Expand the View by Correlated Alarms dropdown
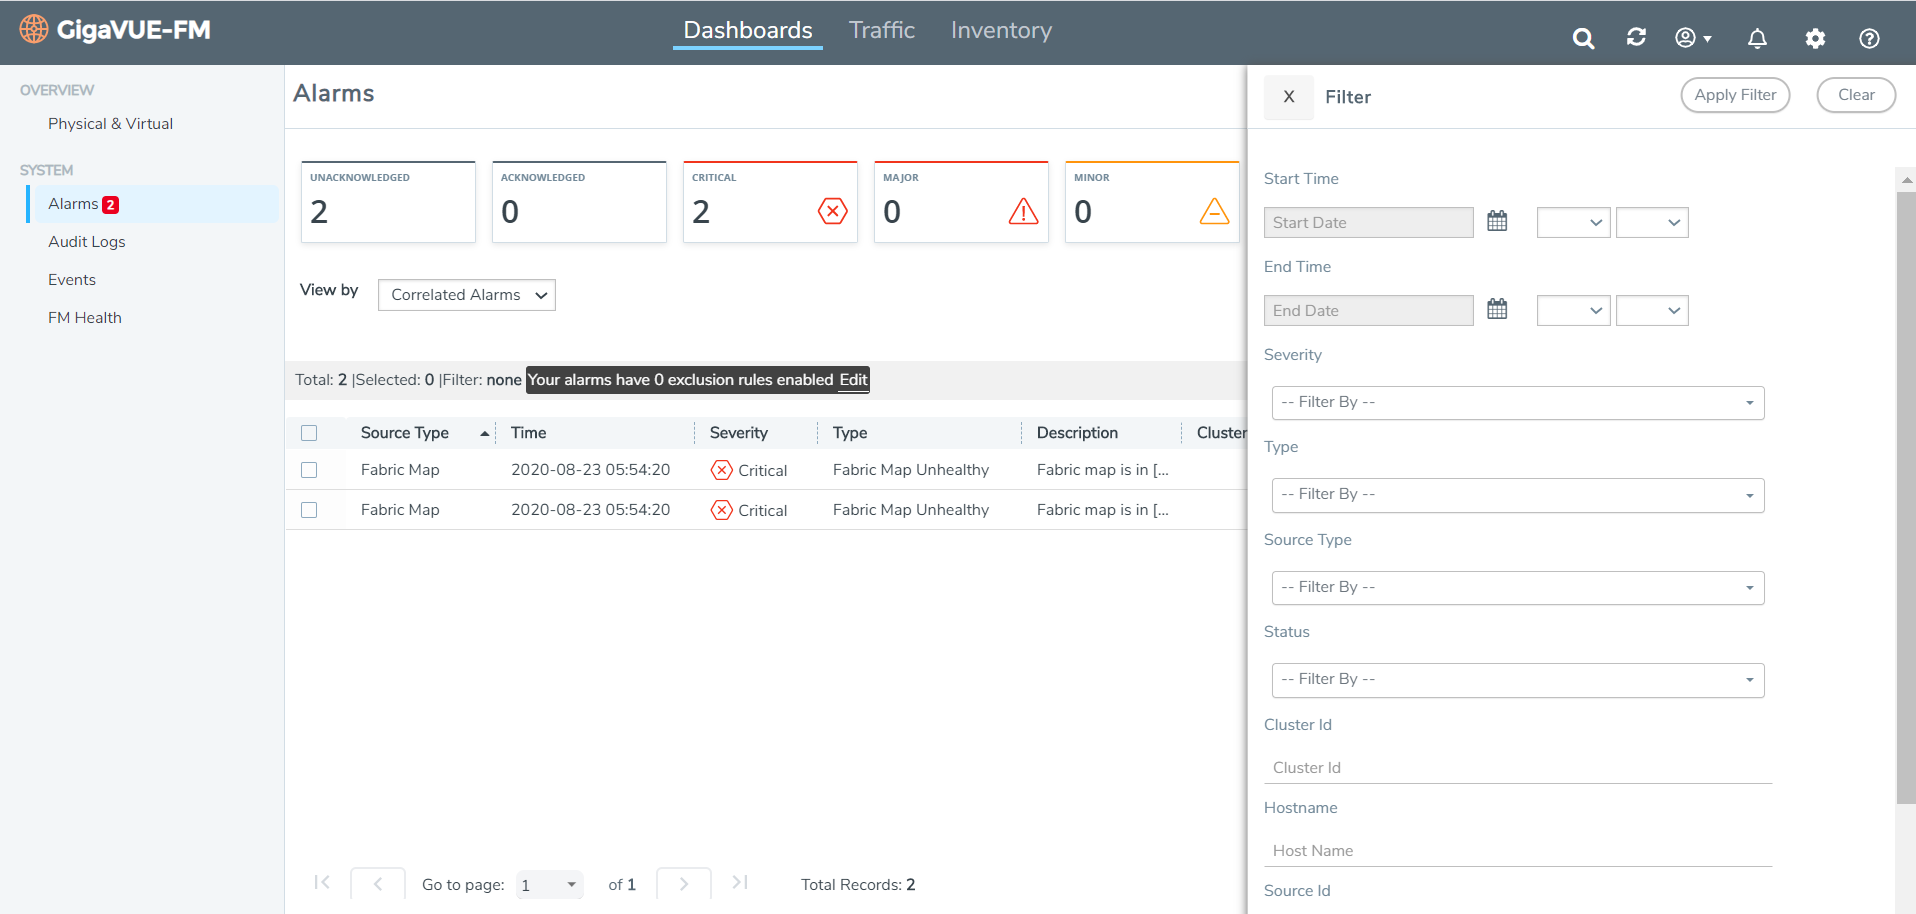 point(466,295)
